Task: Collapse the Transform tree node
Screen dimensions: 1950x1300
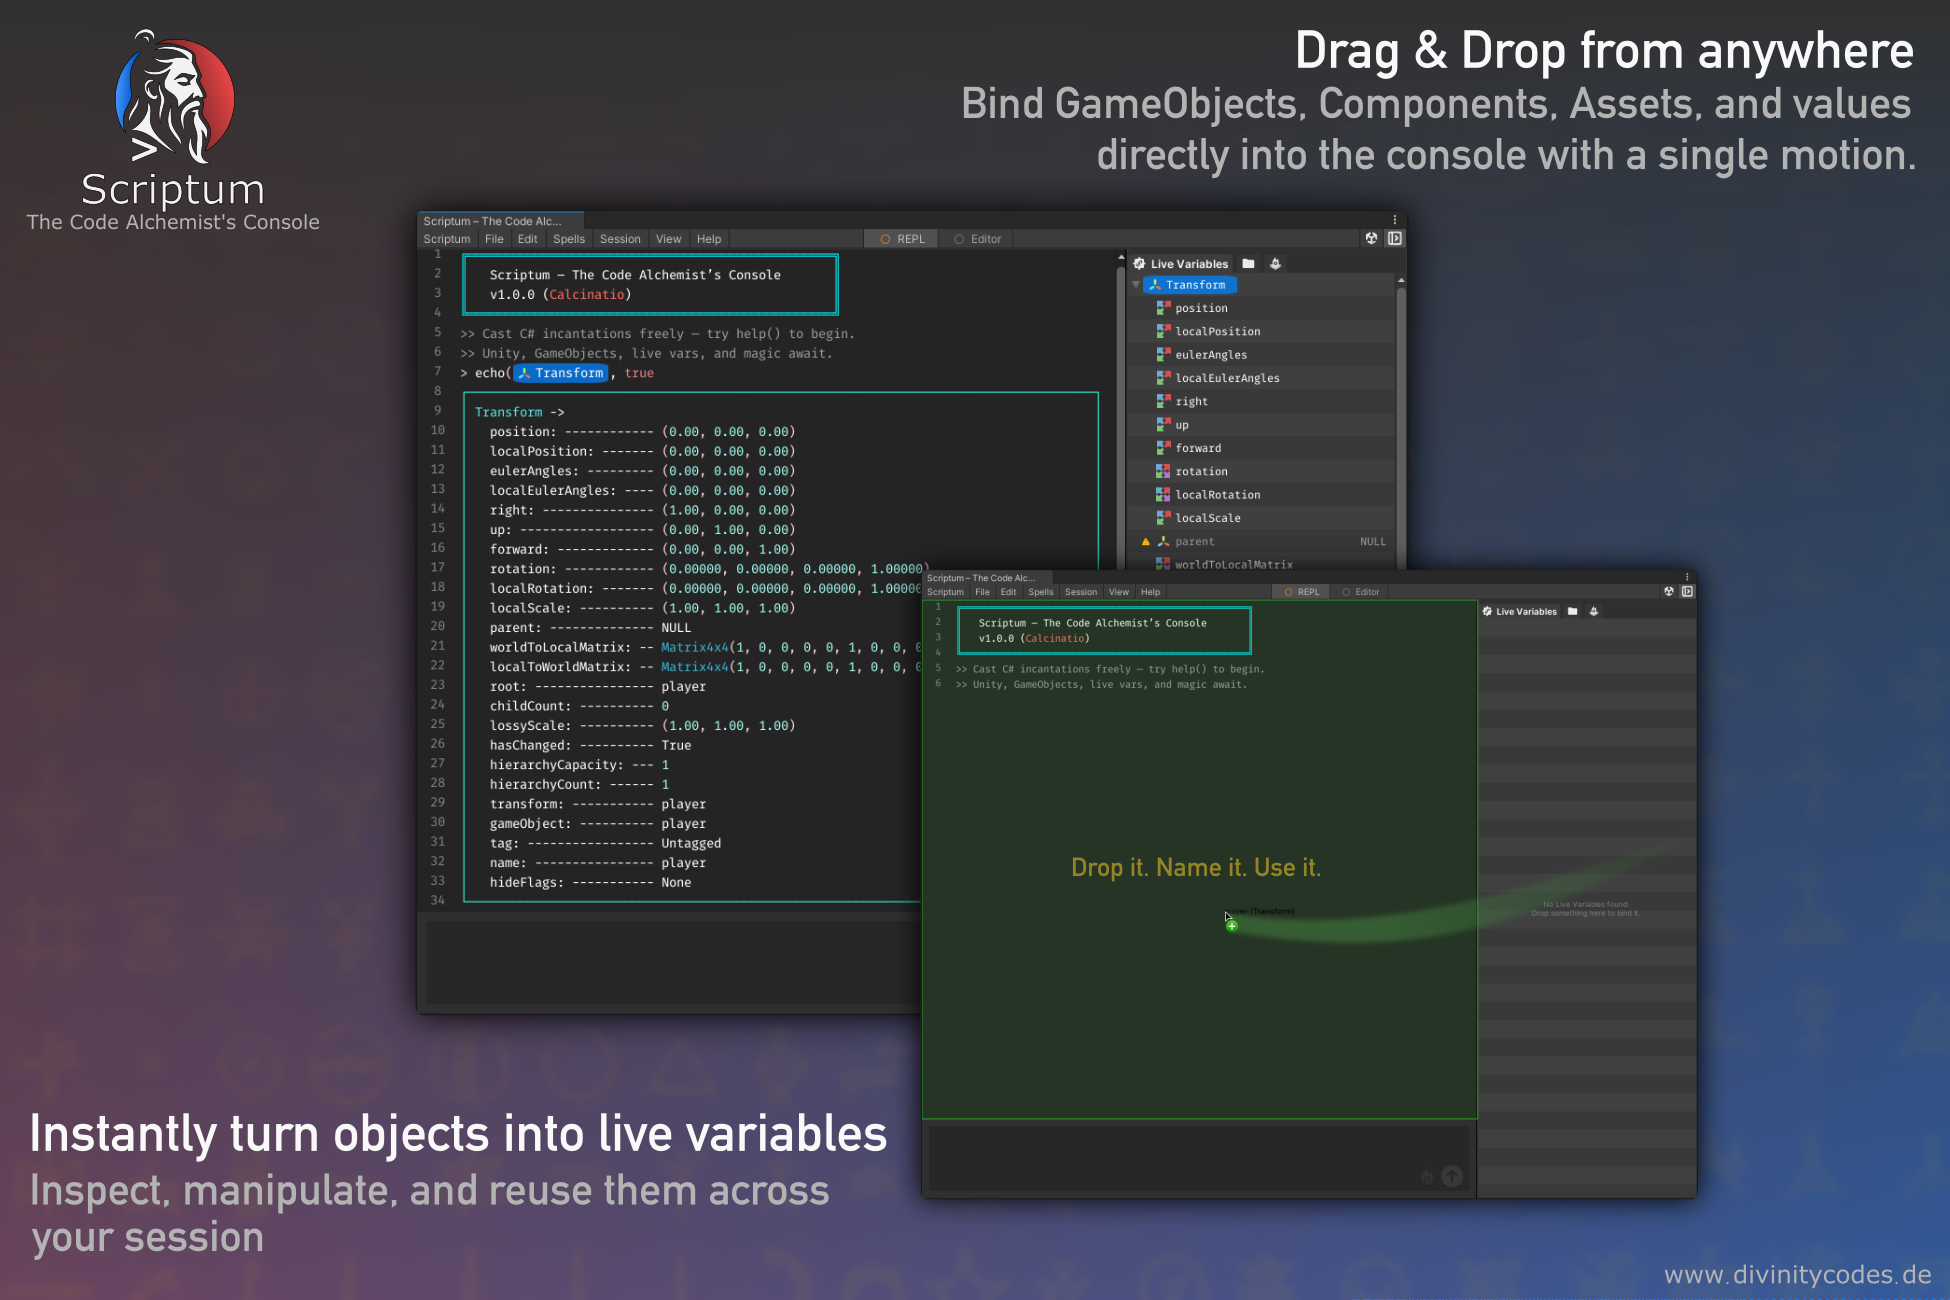Action: tap(1136, 285)
